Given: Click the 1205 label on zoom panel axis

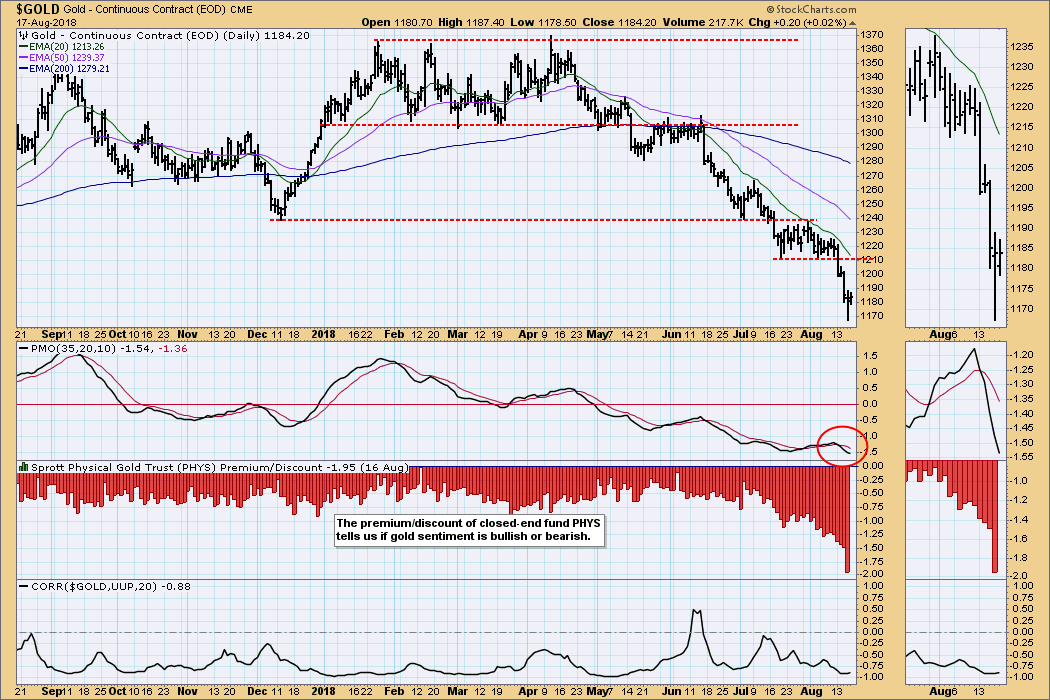Looking at the screenshot, I should (1022, 168).
